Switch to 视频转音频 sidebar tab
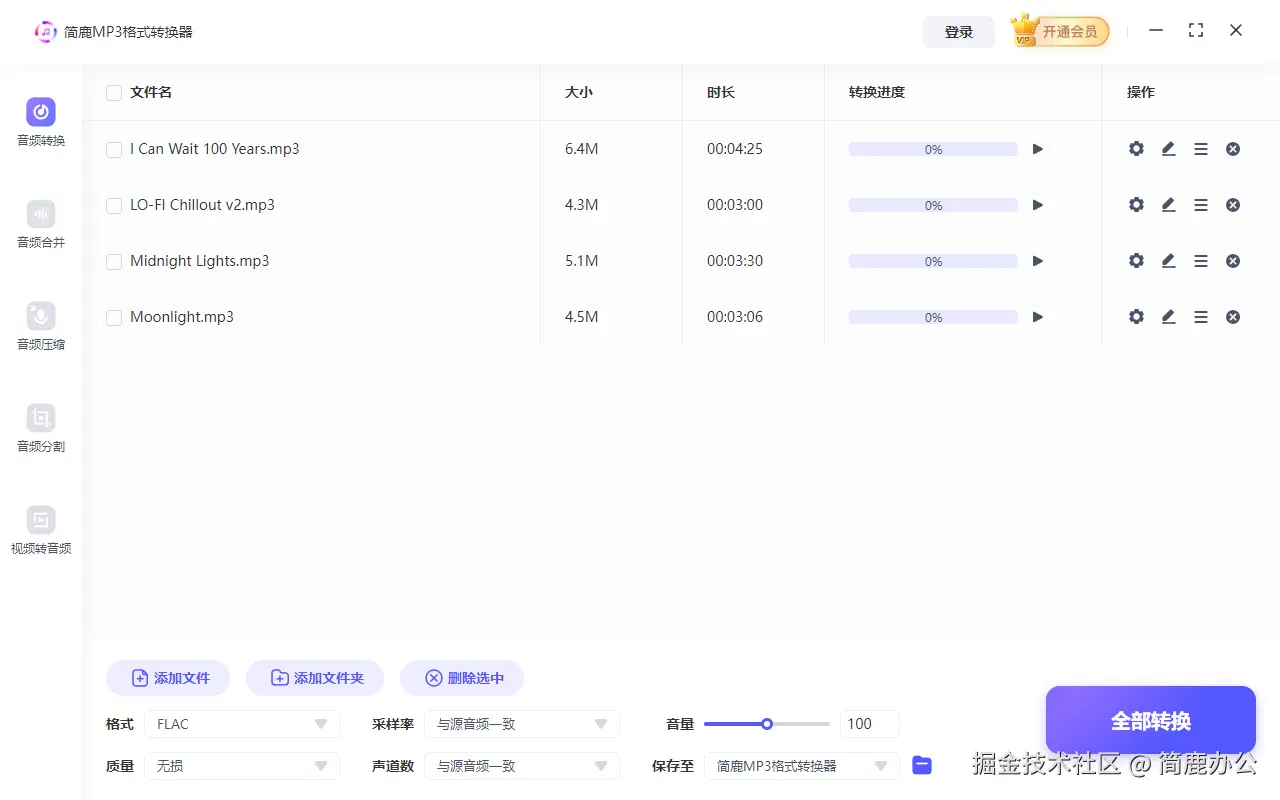The image size is (1280, 800). (41, 531)
